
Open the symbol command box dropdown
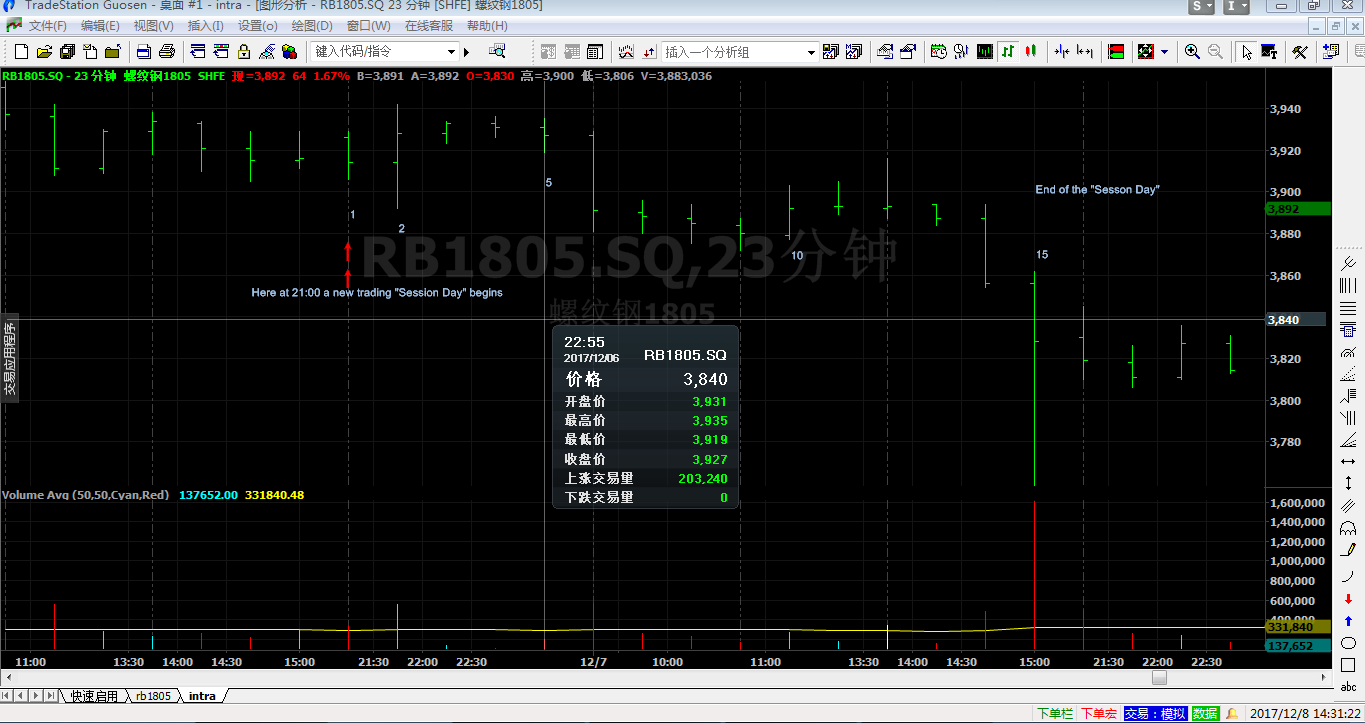[451, 52]
